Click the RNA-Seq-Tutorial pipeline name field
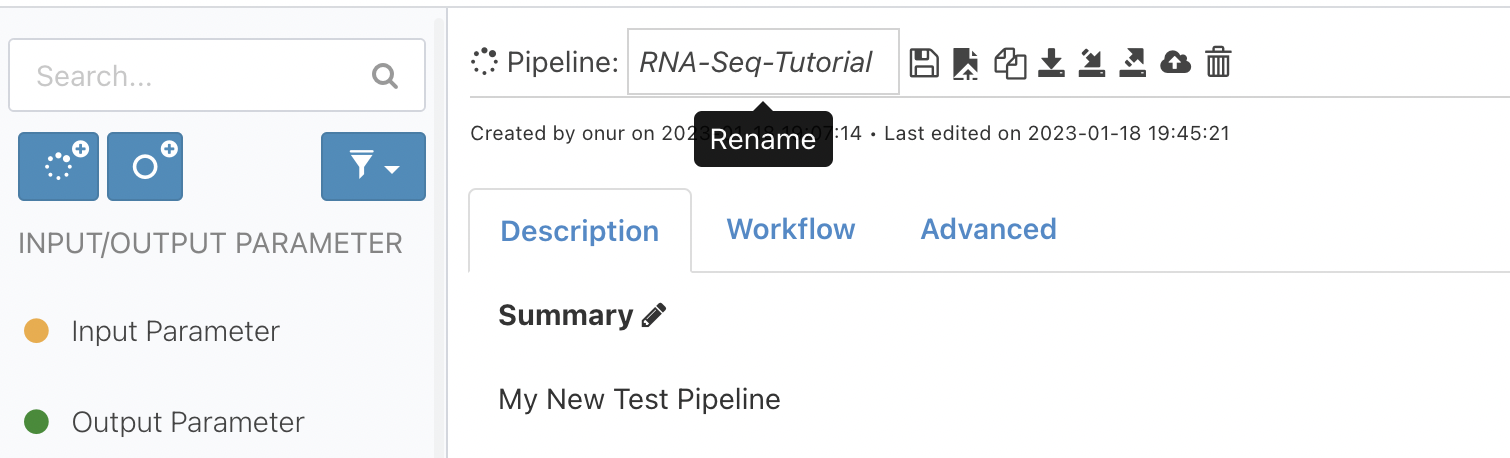Screen dimensions: 1510x458 763,62
